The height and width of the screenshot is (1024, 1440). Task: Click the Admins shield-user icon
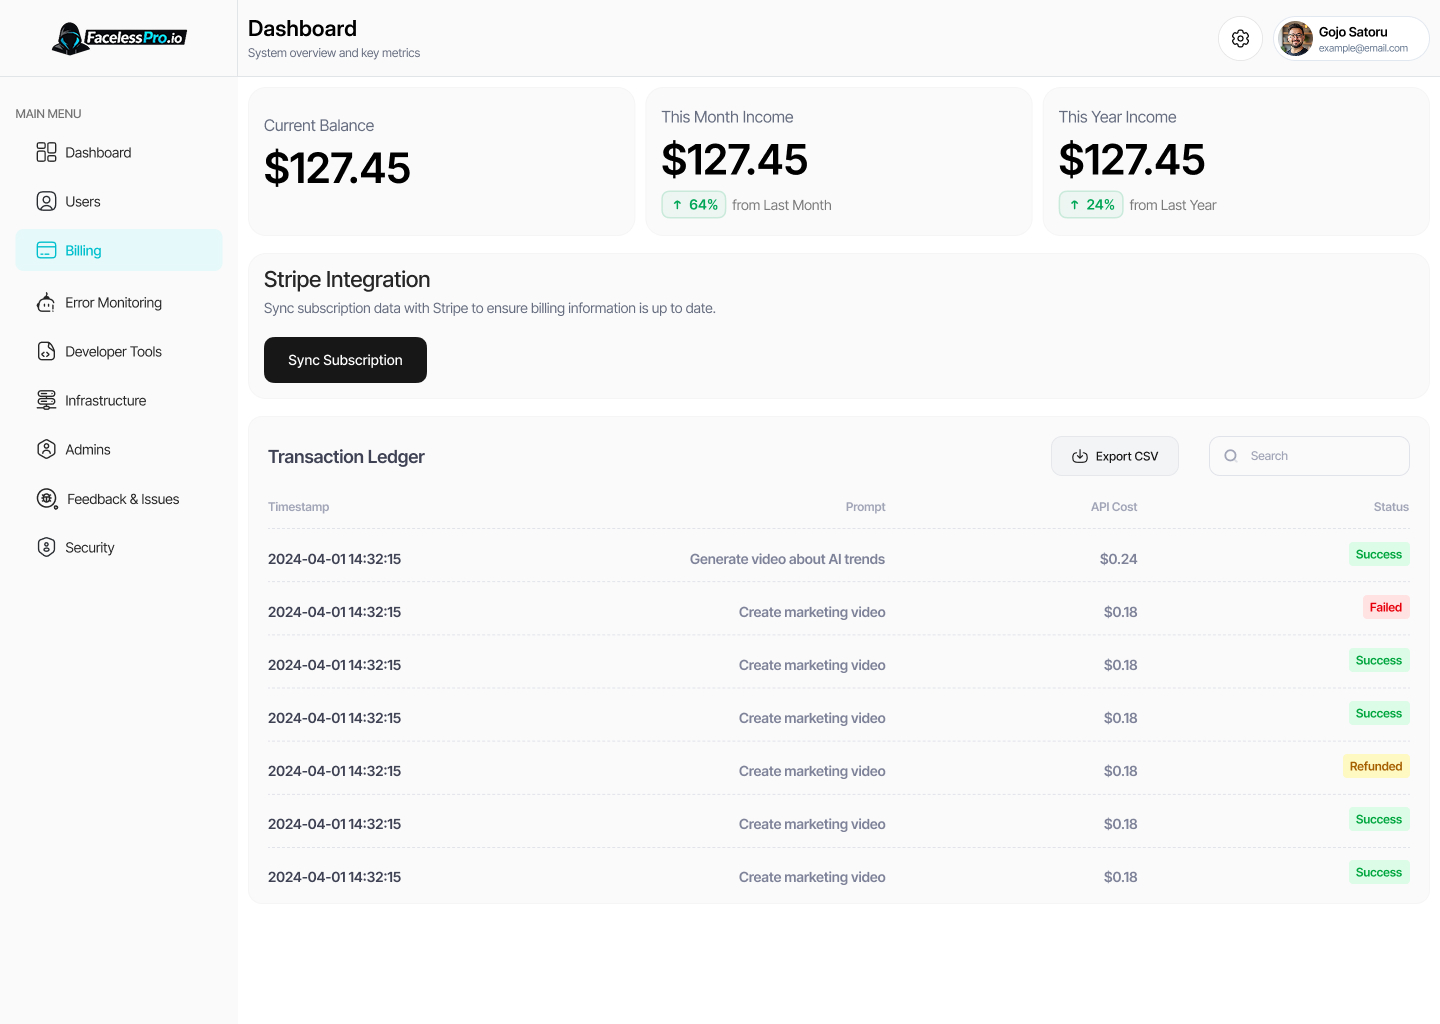46,449
